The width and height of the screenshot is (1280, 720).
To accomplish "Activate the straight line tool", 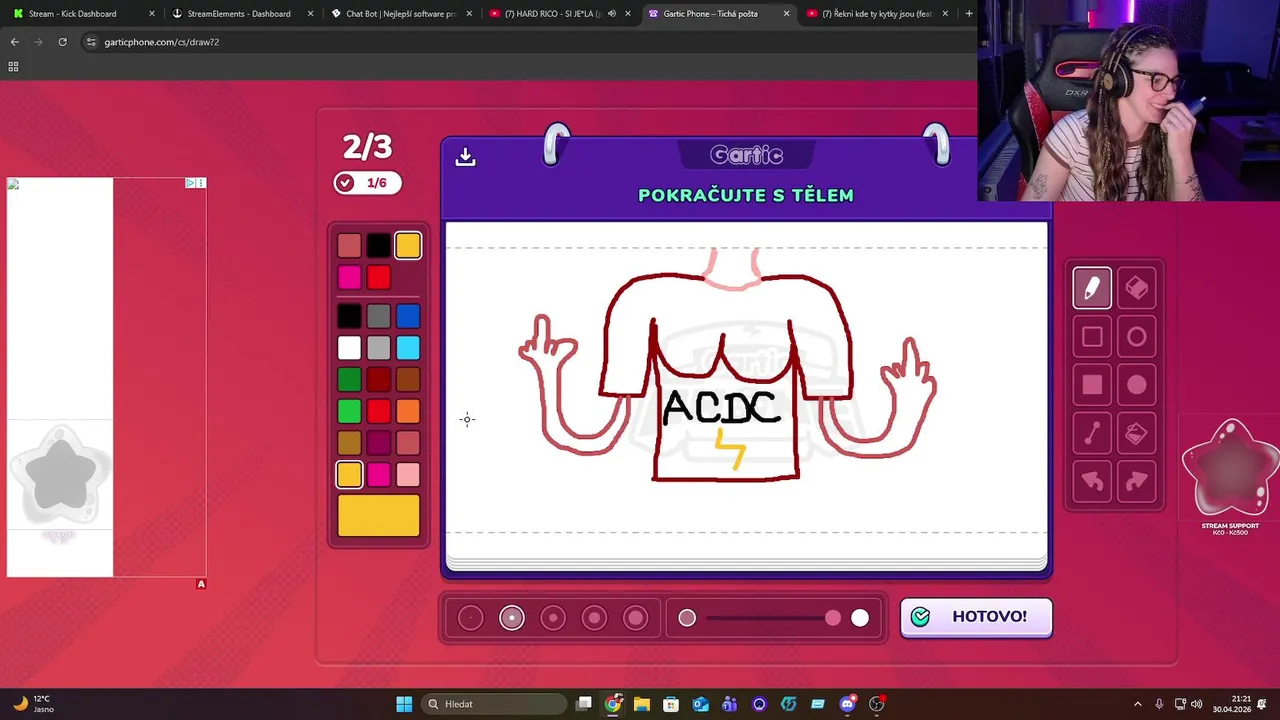I will pos(1092,433).
